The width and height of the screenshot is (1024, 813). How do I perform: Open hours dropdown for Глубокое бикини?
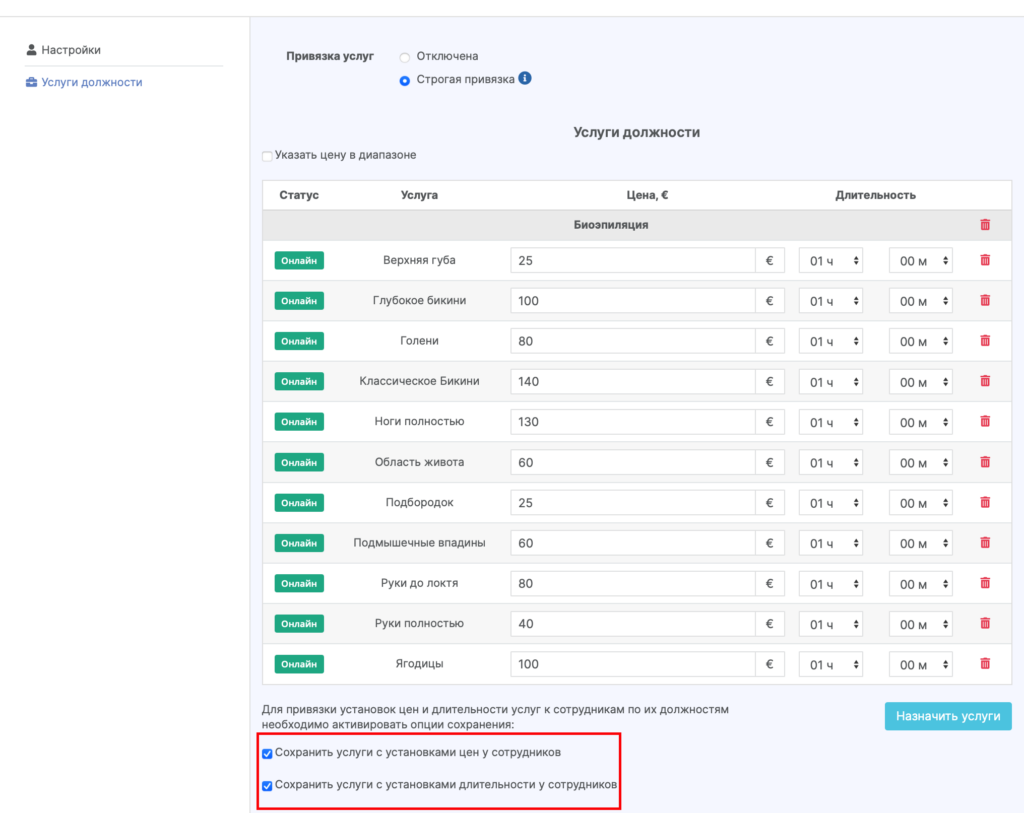click(x=830, y=301)
